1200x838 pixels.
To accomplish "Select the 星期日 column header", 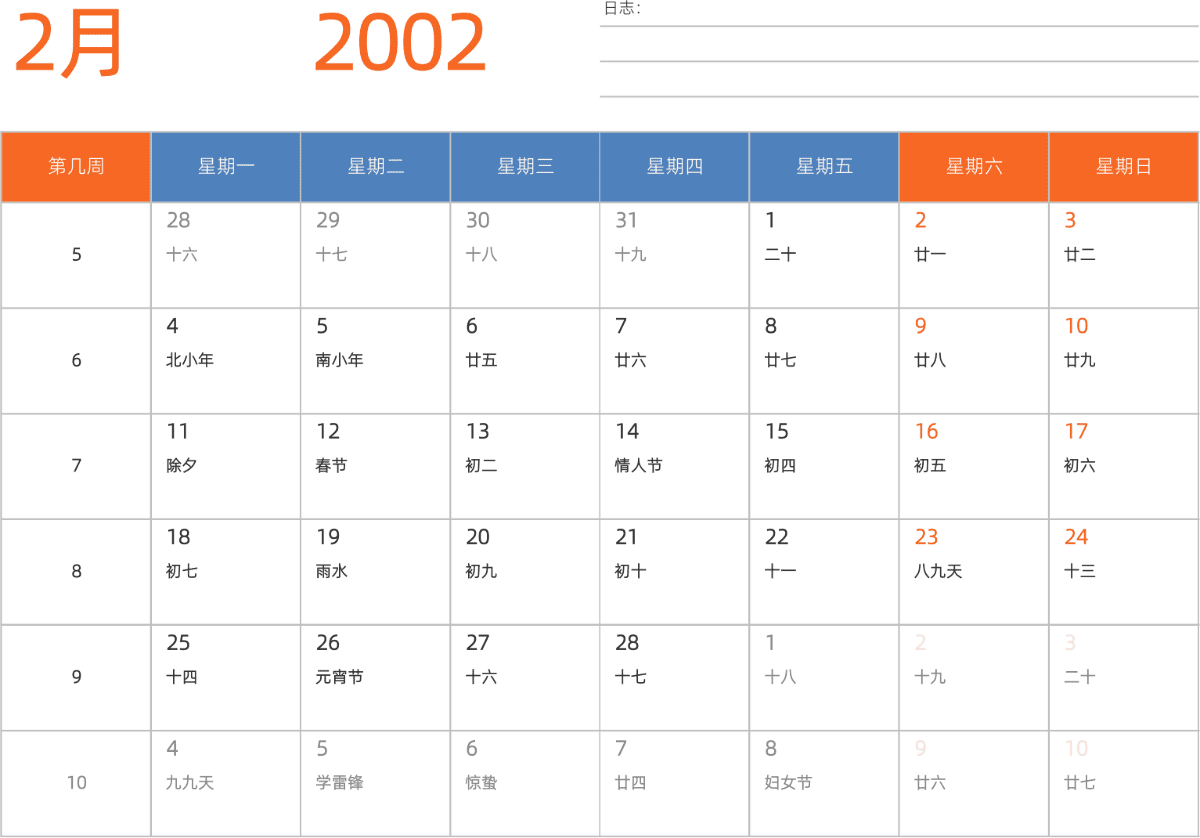I will coord(1124,167).
